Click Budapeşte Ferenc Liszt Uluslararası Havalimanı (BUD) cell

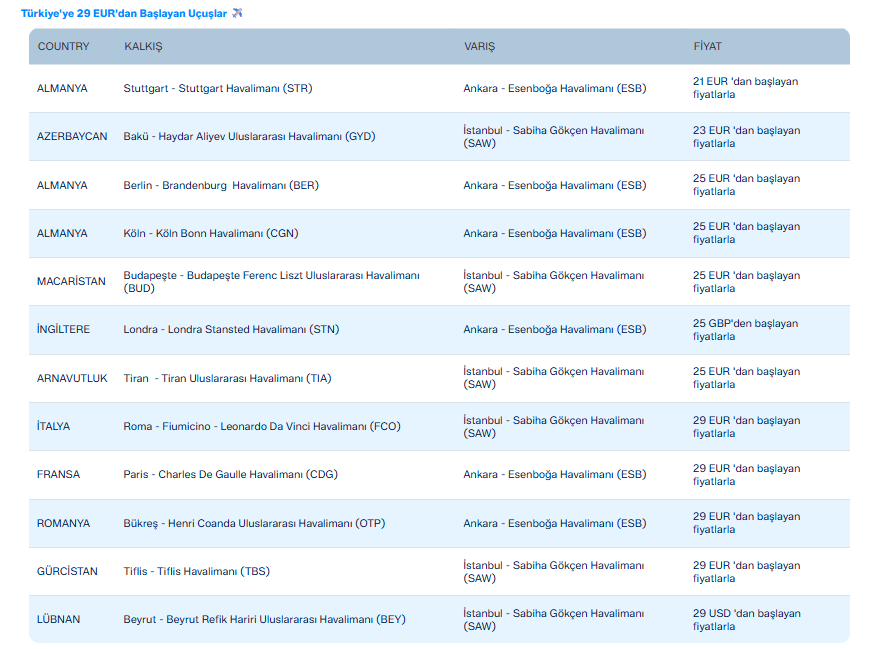[x=272, y=282]
